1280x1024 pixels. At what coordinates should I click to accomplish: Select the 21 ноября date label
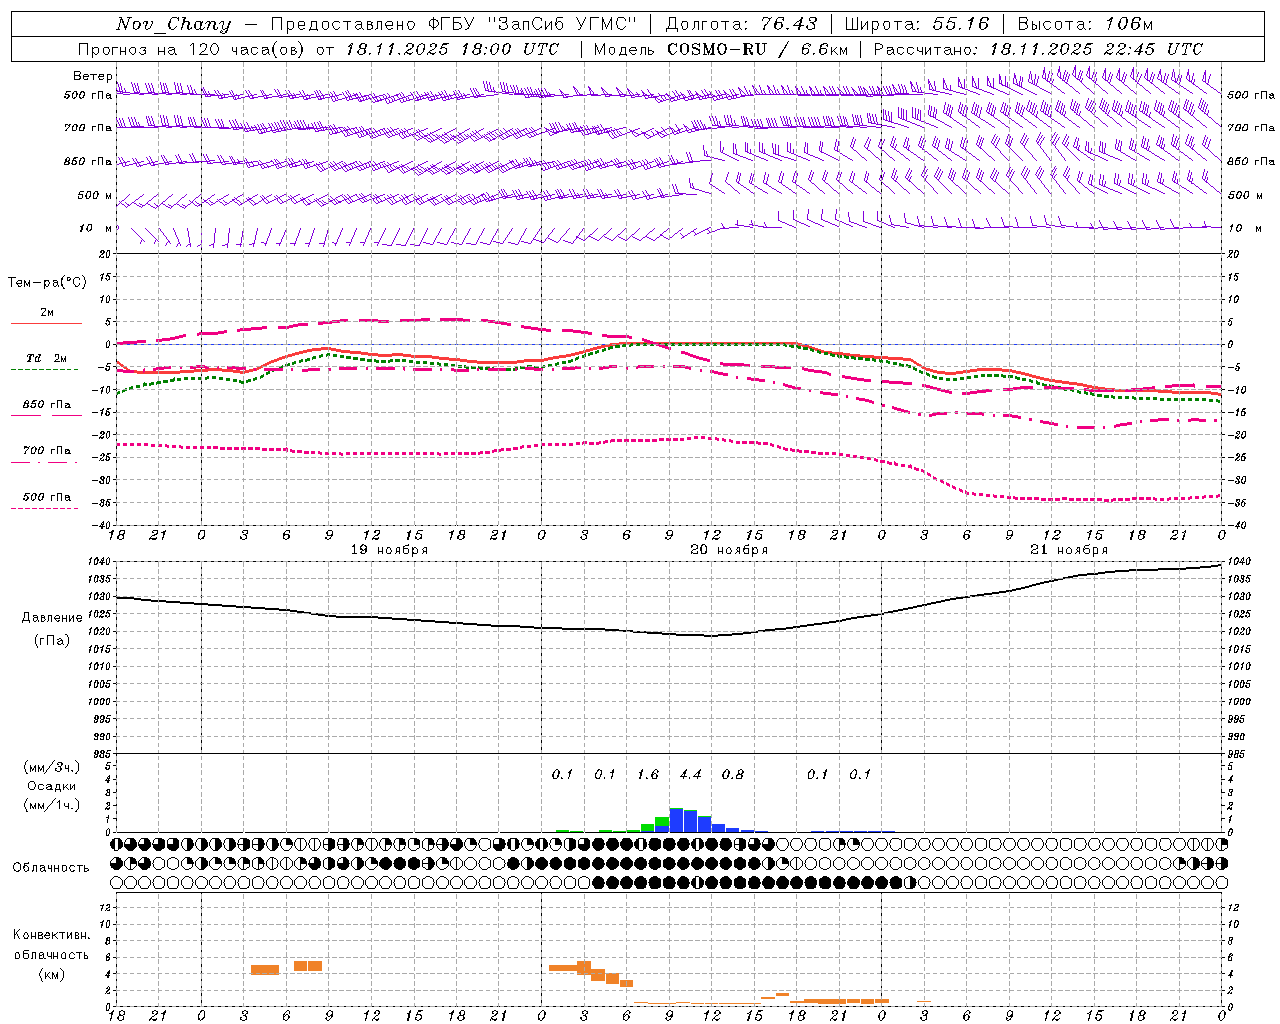click(x=1069, y=550)
